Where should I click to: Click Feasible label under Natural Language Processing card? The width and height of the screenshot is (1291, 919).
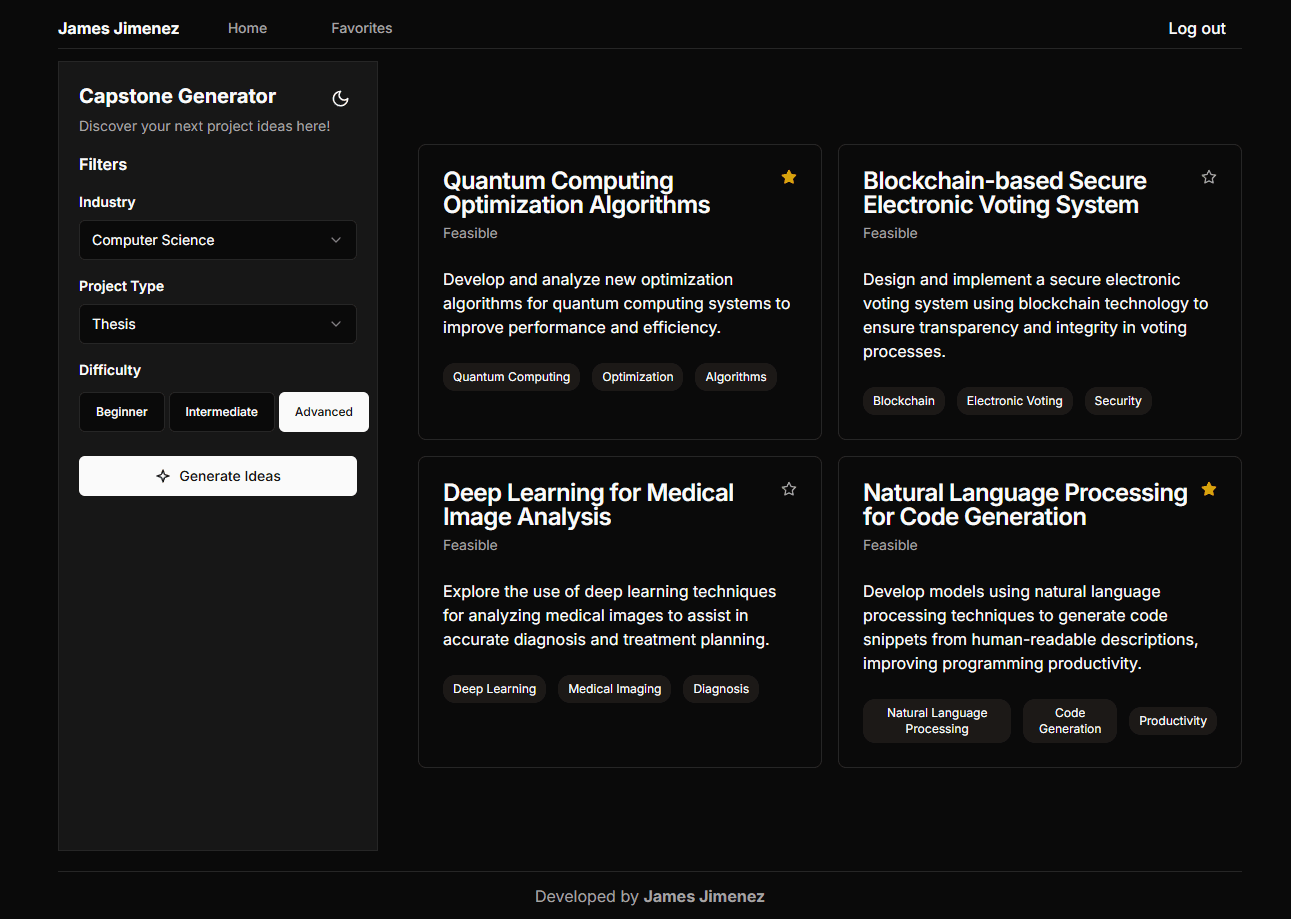coord(890,545)
